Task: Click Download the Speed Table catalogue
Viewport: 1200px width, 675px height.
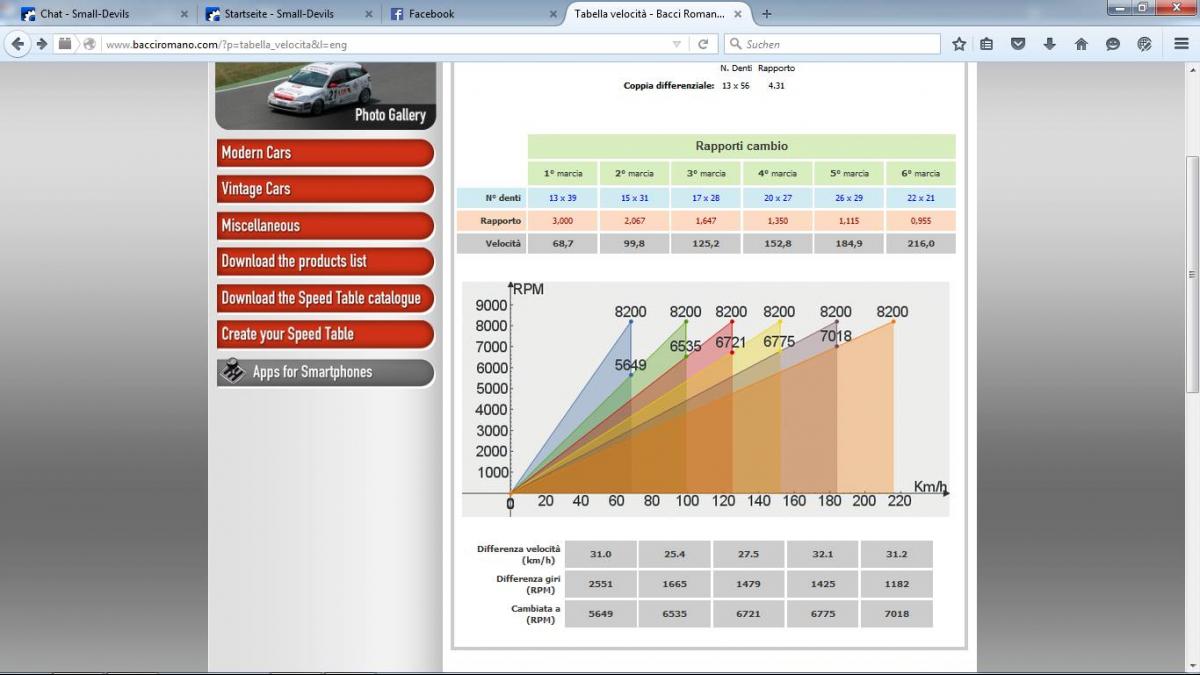Action: [325, 298]
